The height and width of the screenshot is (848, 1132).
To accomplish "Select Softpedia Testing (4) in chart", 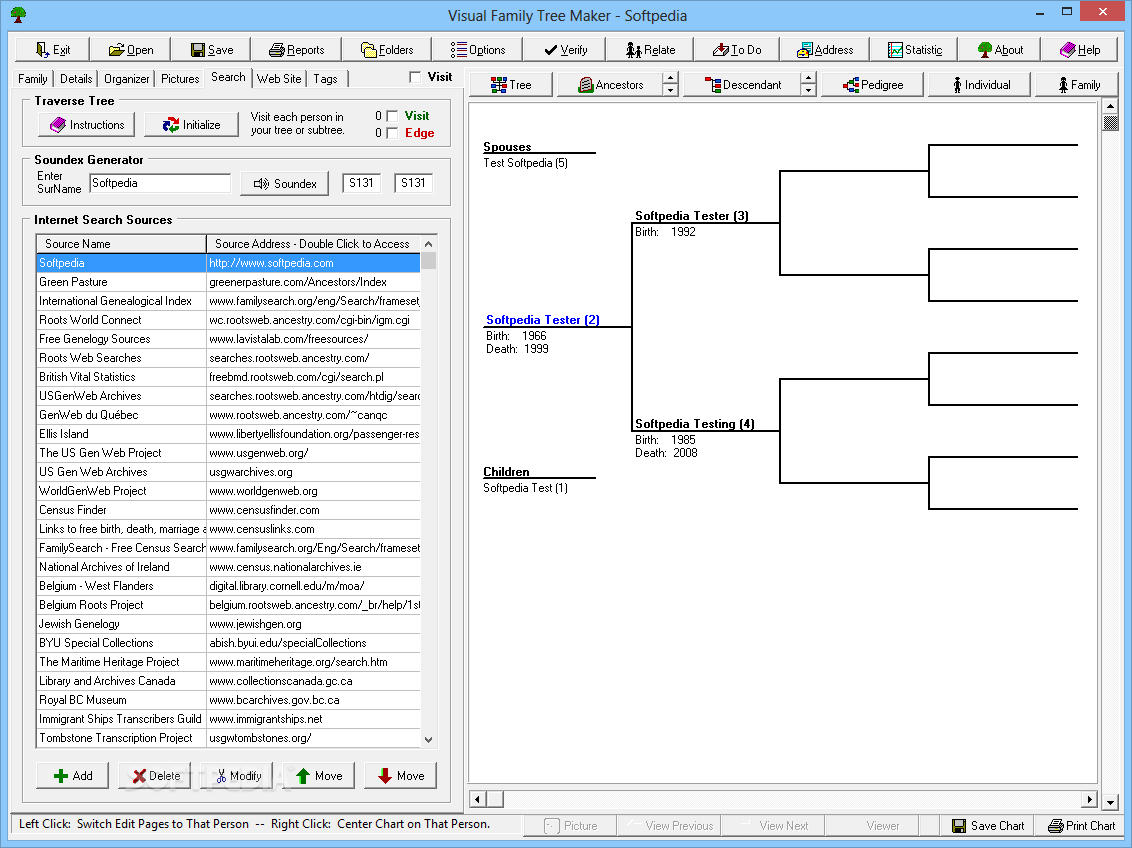I will pos(695,424).
